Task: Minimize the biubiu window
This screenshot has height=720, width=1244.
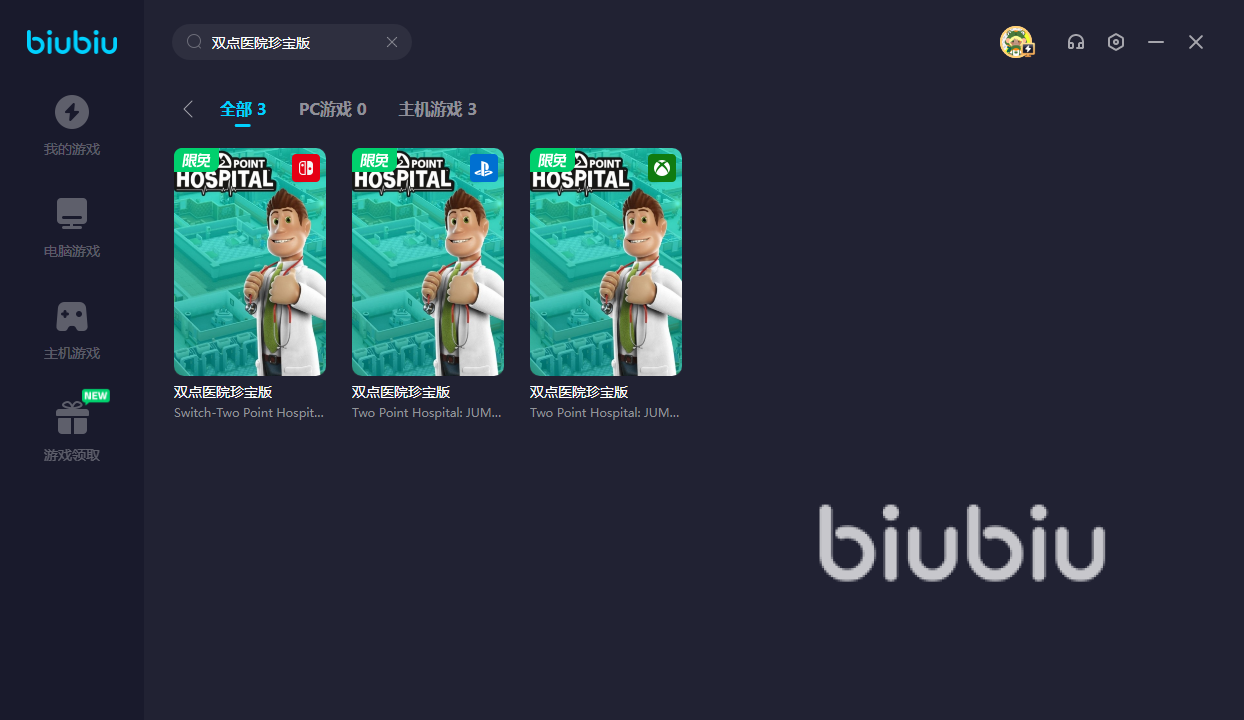Action: 1156,42
